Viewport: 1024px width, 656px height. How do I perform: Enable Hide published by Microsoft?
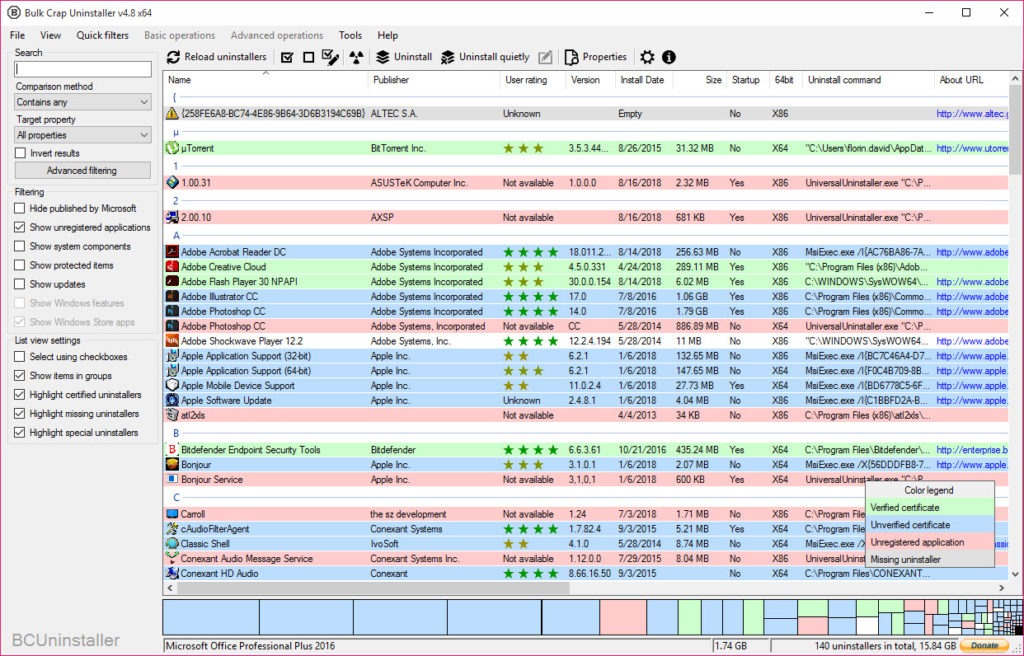tap(20, 208)
